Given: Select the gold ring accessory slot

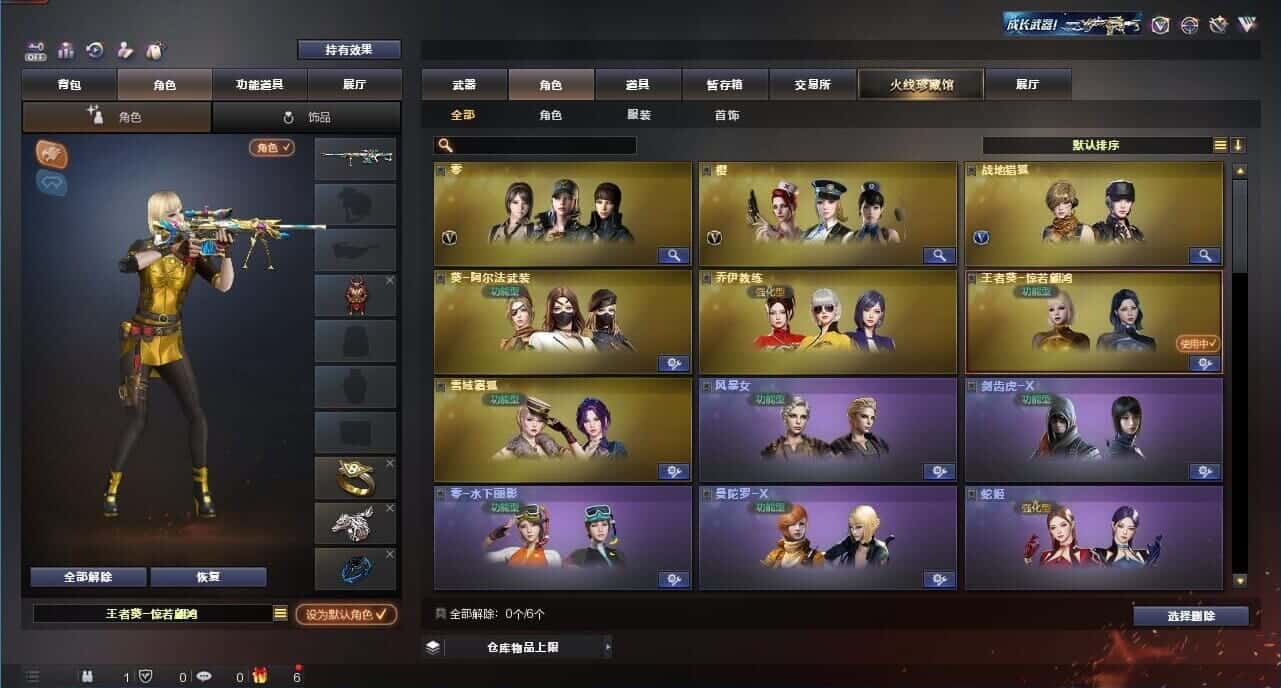Looking at the screenshot, I should click(x=356, y=477).
